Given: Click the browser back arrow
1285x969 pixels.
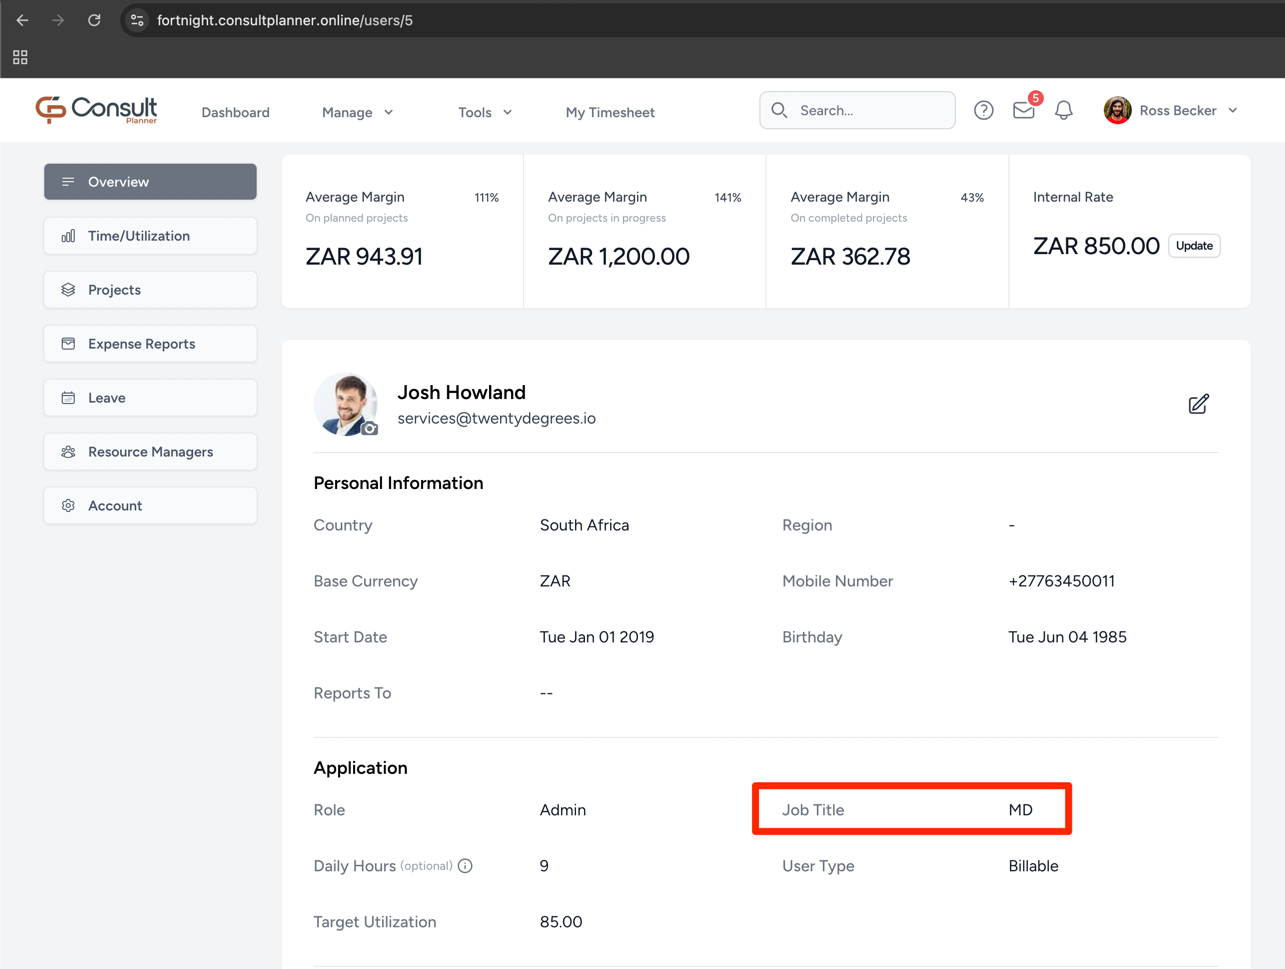Looking at the screenshot, I should click(x=22, y=20).
